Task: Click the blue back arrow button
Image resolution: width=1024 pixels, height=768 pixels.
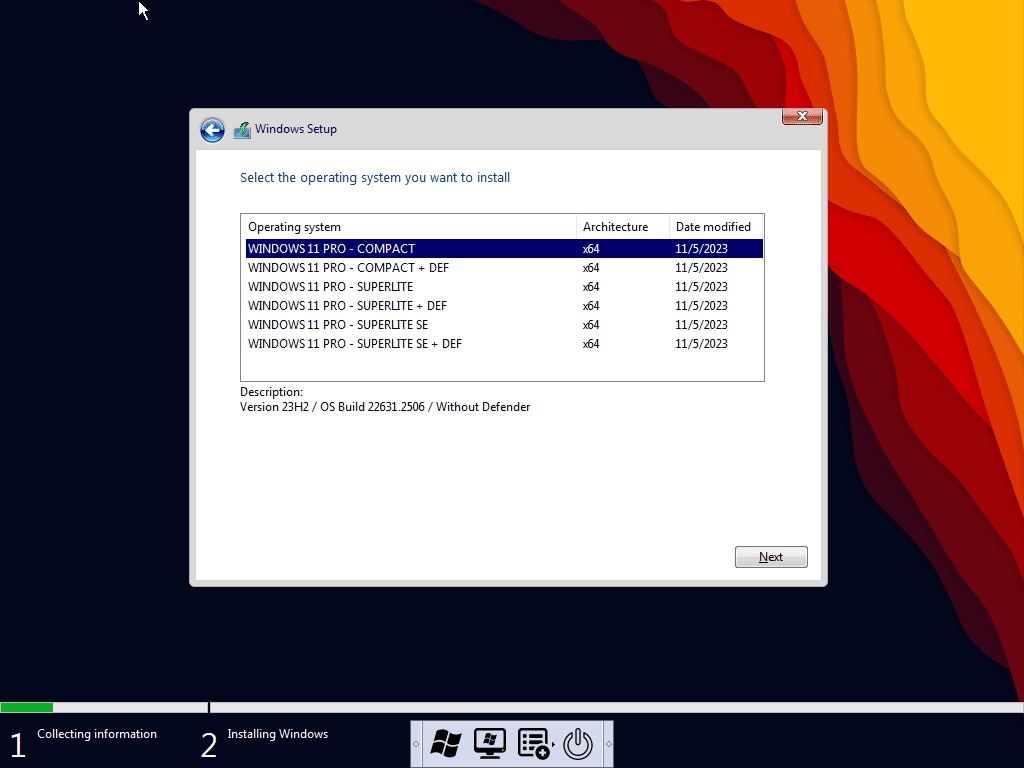Action: [x=212, y=130]
